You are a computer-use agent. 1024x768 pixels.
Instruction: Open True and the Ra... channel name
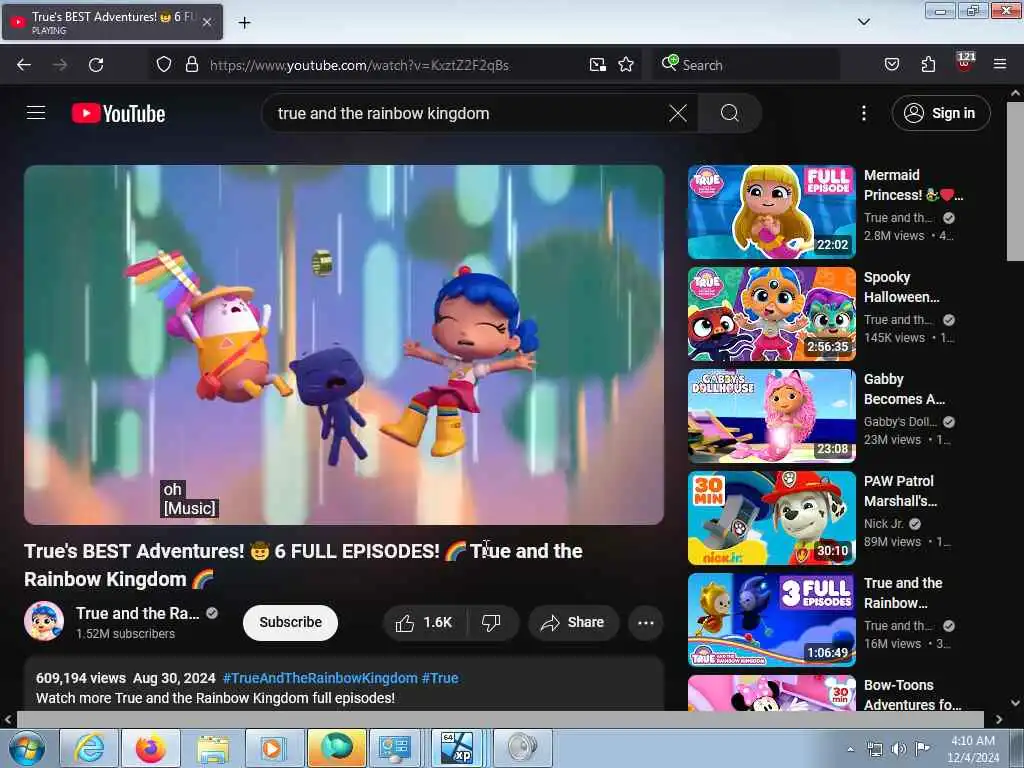click(x=137, y=613)
